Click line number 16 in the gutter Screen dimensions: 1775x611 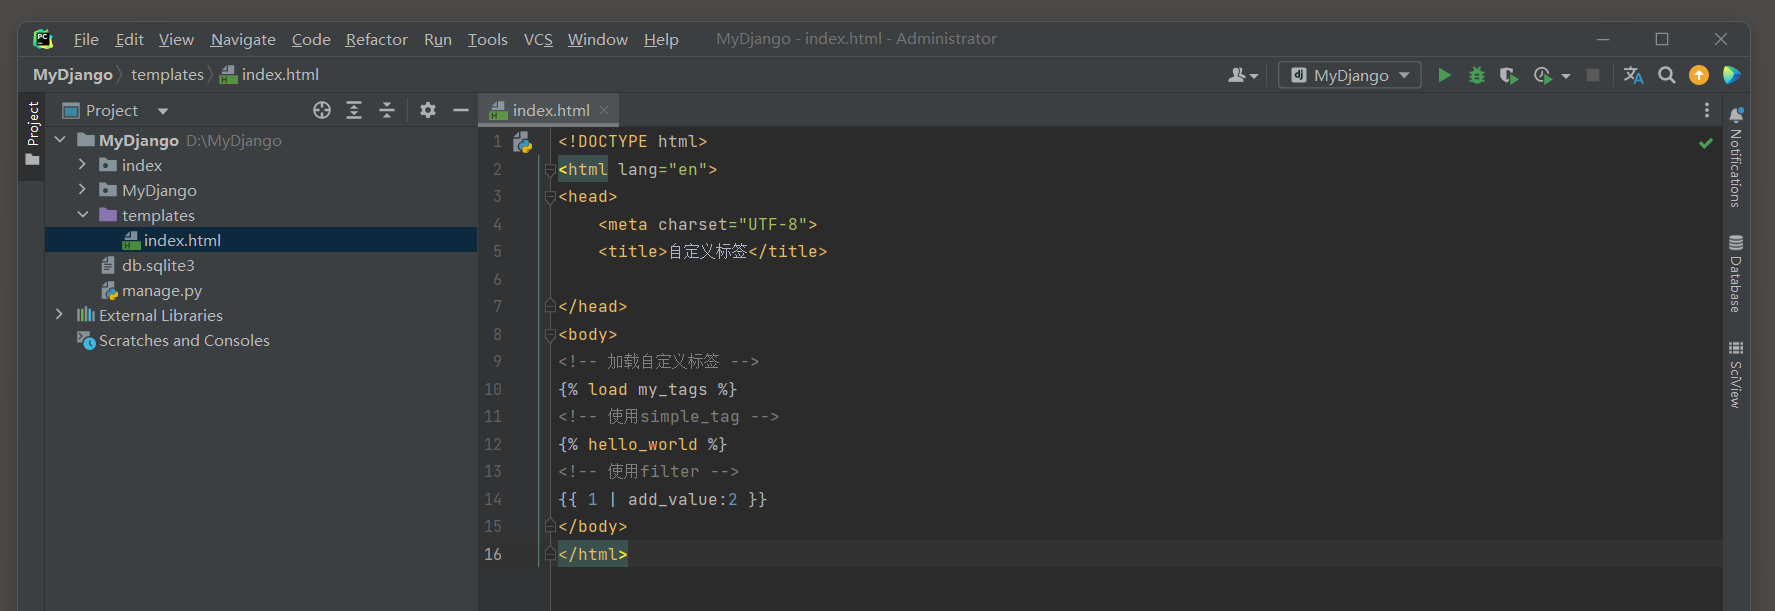[x=493, y=554]
